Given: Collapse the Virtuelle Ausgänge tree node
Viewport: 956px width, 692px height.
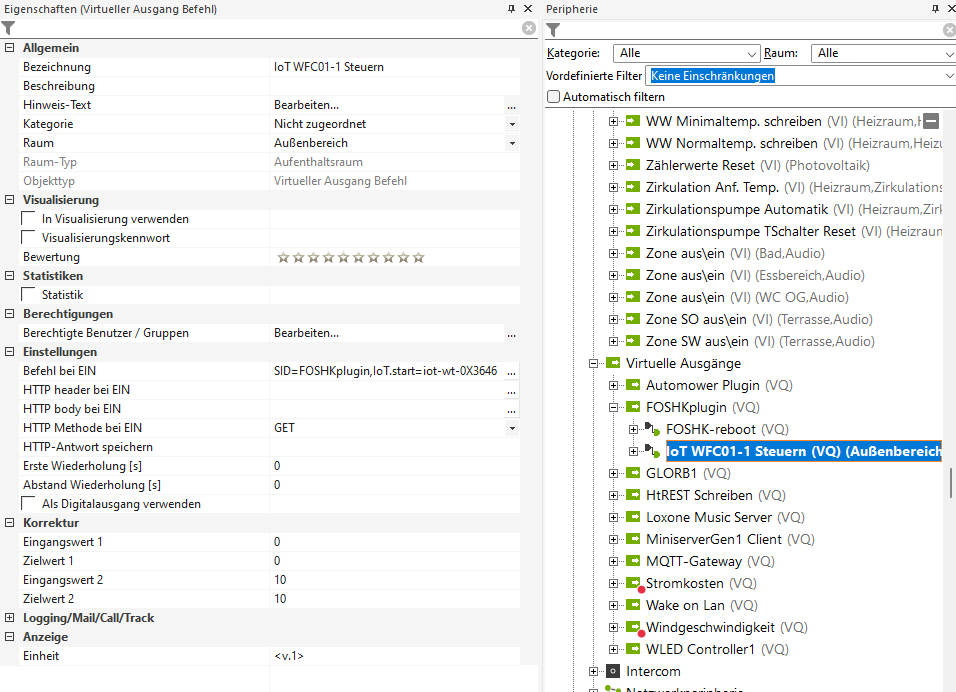Looking at the screenshot, I should pyautogui.click(x=593, y=363).
